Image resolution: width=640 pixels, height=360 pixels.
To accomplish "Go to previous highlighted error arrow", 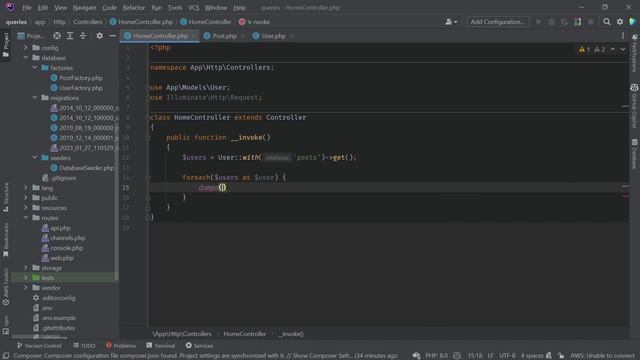I will [613, 49].
